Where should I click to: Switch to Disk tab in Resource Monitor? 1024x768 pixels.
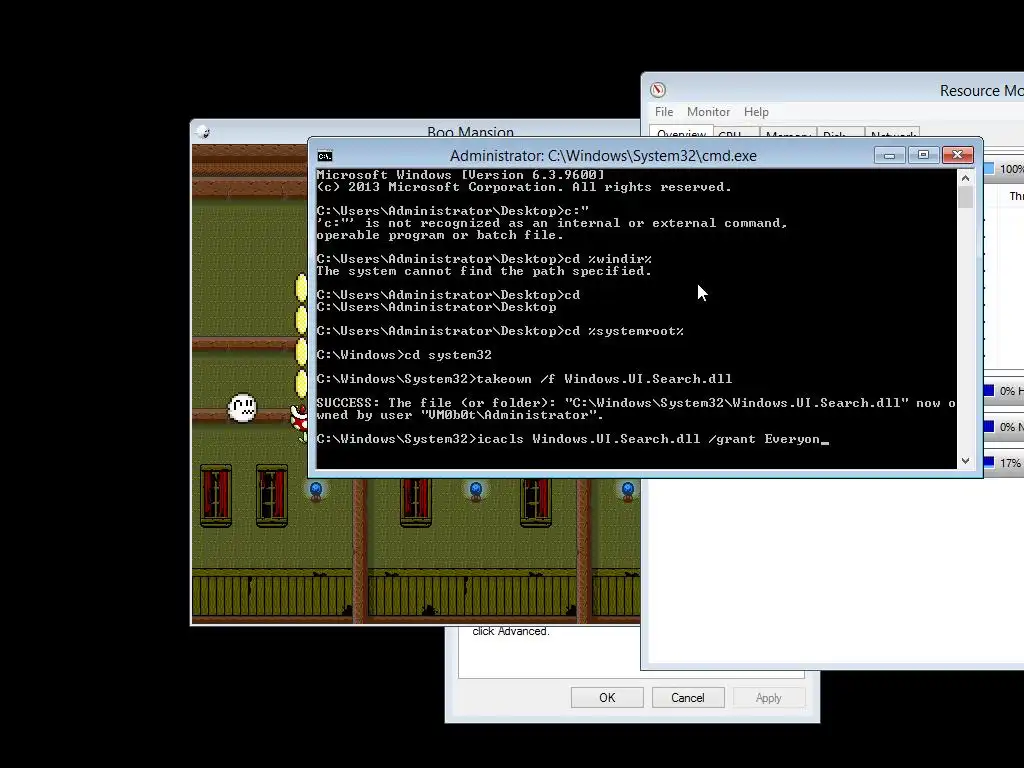pos(840,133)
